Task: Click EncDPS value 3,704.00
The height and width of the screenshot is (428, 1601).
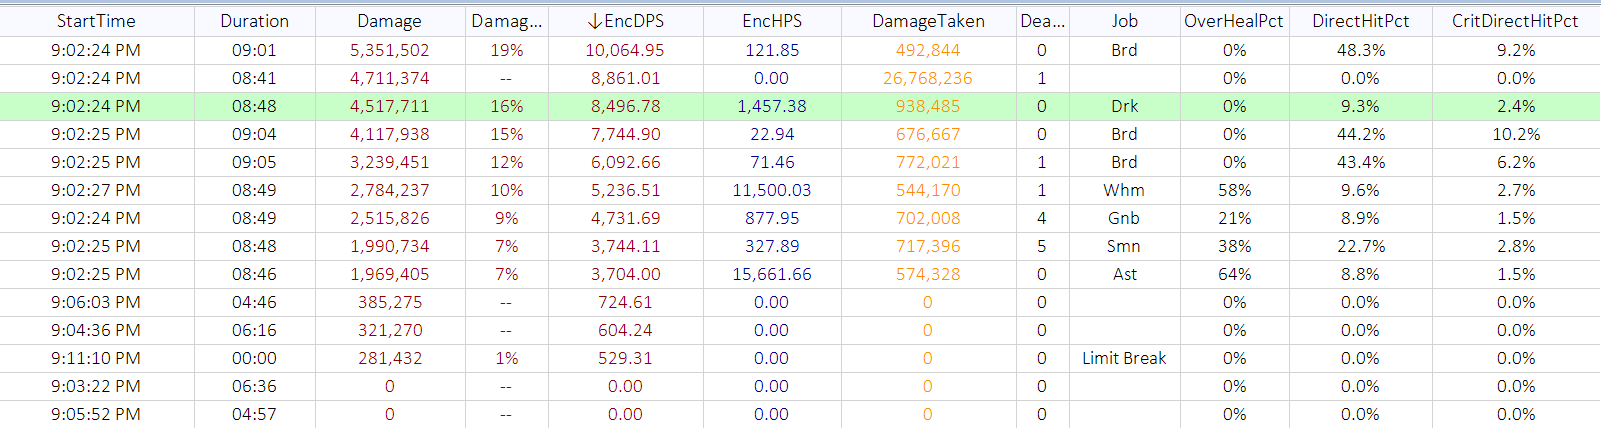Action: pyautogui.click(x=625, y=274)
